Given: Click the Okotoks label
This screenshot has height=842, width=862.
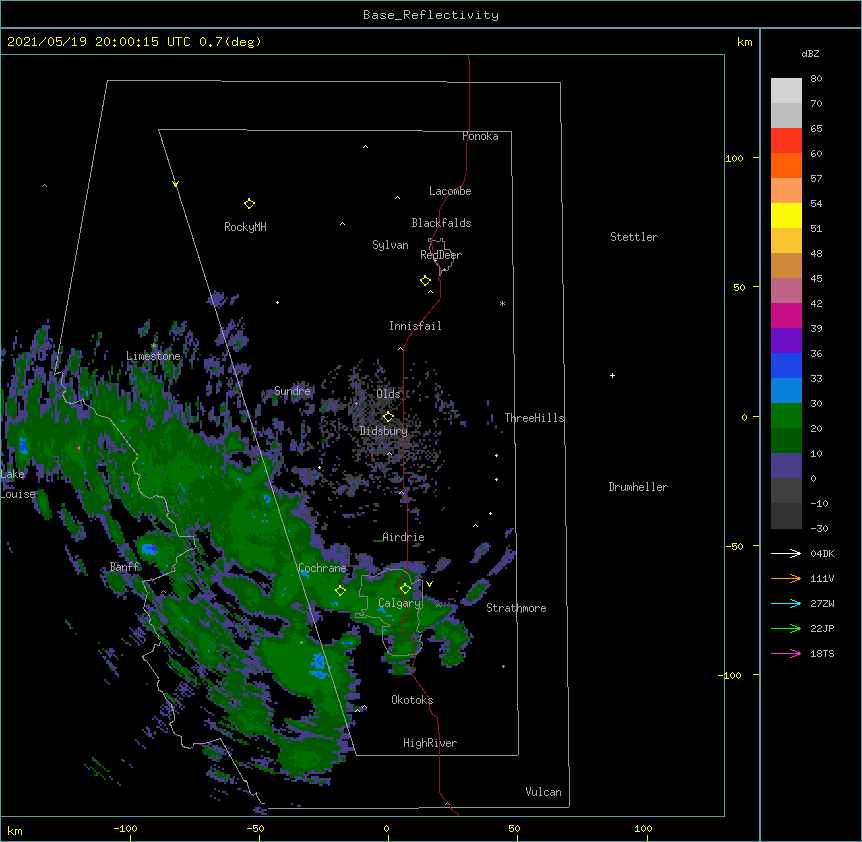Looking at the screenshot, I should pos(412,700).
